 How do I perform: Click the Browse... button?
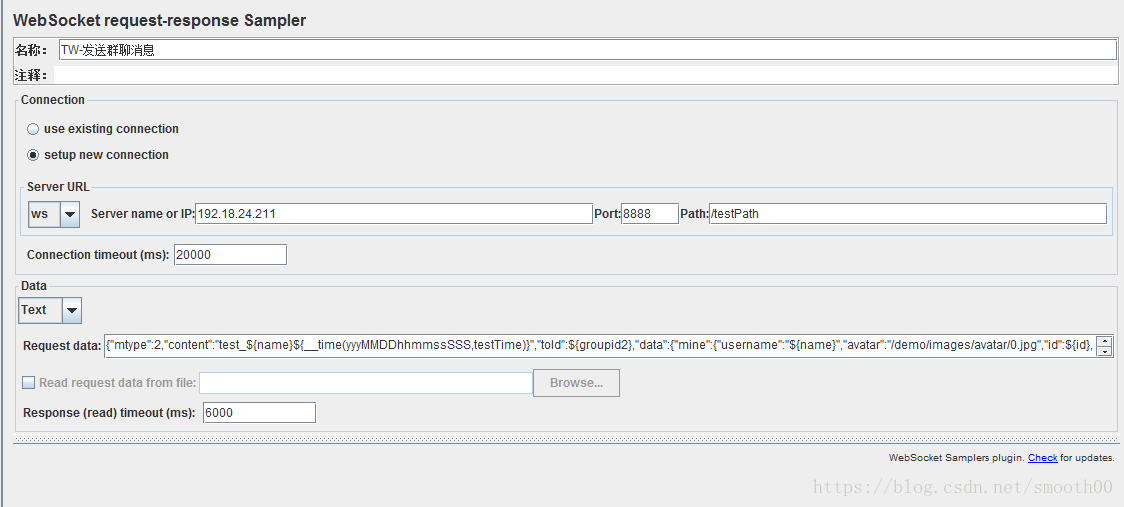[x=576, y=383]
